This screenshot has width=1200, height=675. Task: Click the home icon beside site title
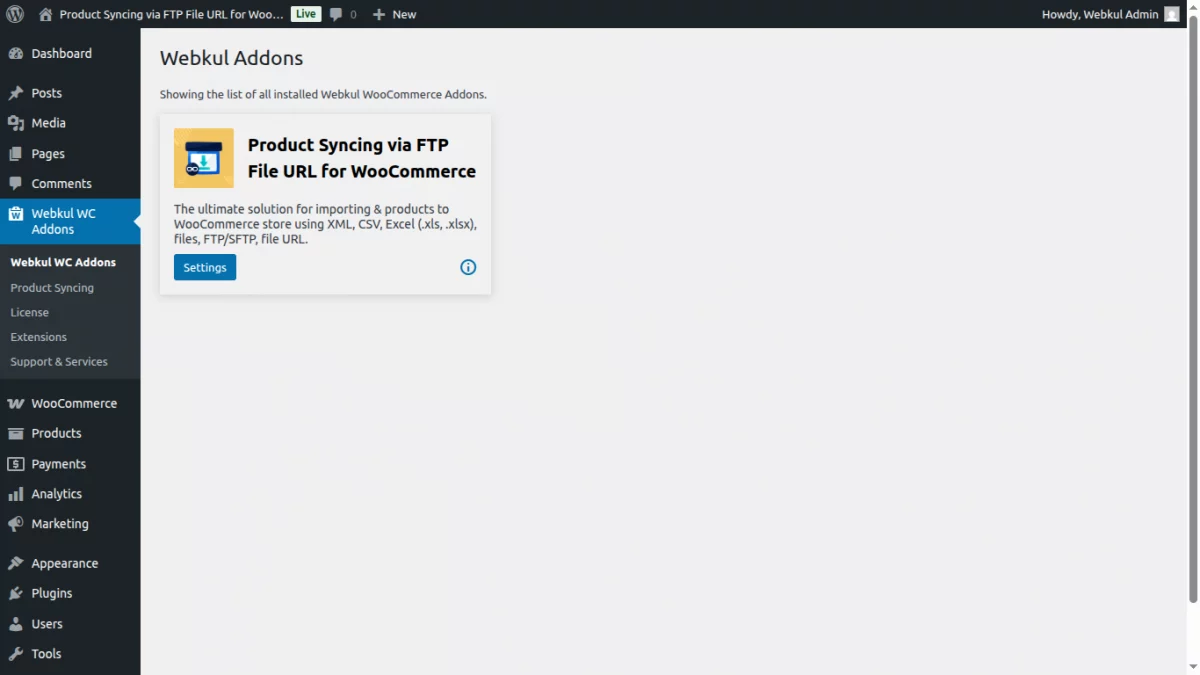click(x=42, y=14)
